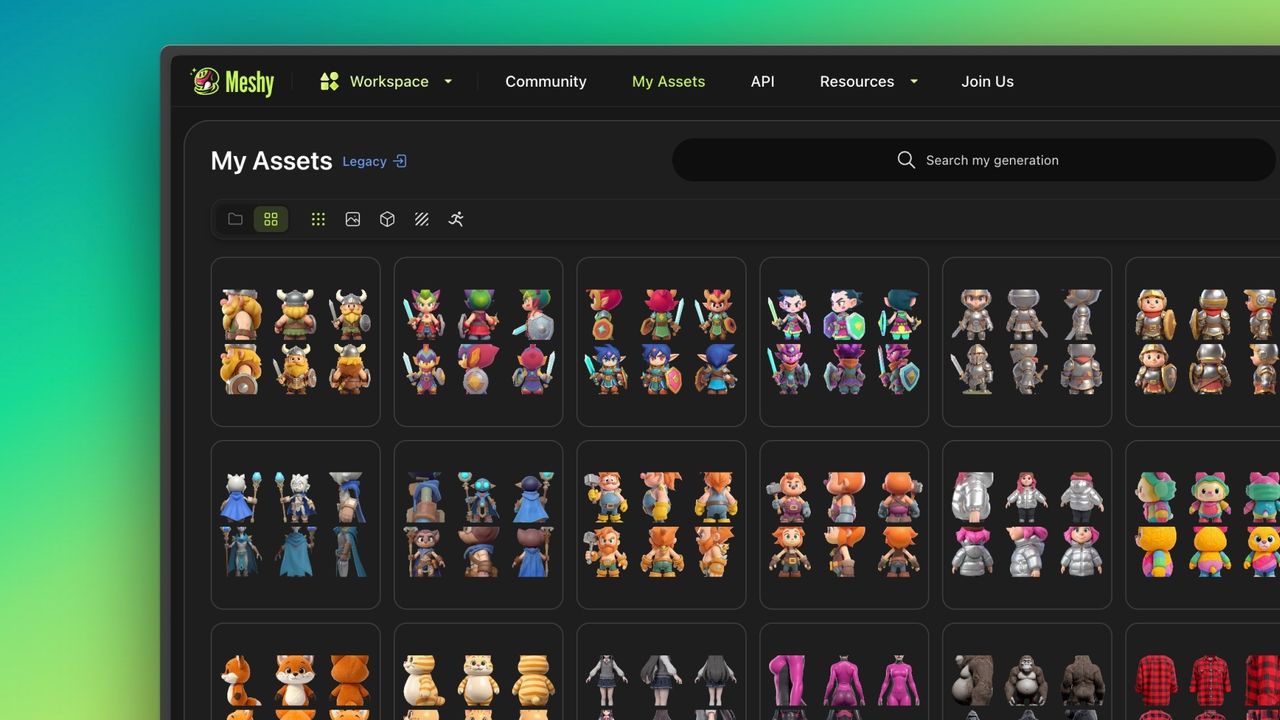Click the magnifying glass search icon
Viewport: 1280px width, 720px height.
click(906, 160)
